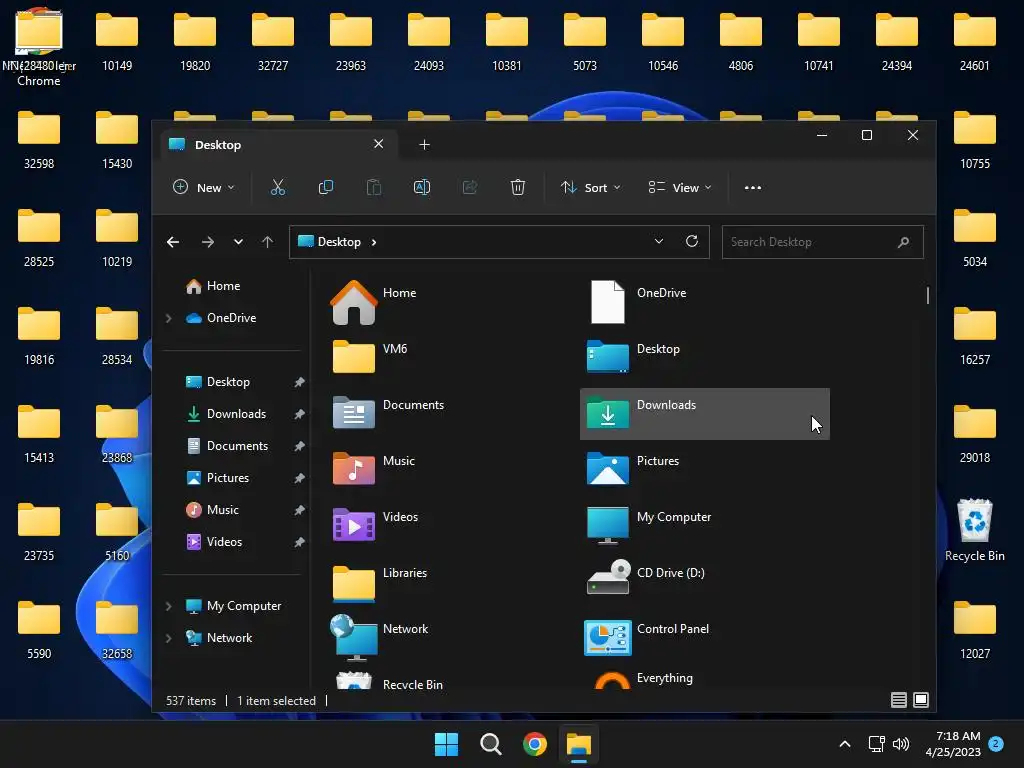The width and height of the screenshot is (1024, 768).
Task: Open the New dropdown menu
Action: pos(203,187)
